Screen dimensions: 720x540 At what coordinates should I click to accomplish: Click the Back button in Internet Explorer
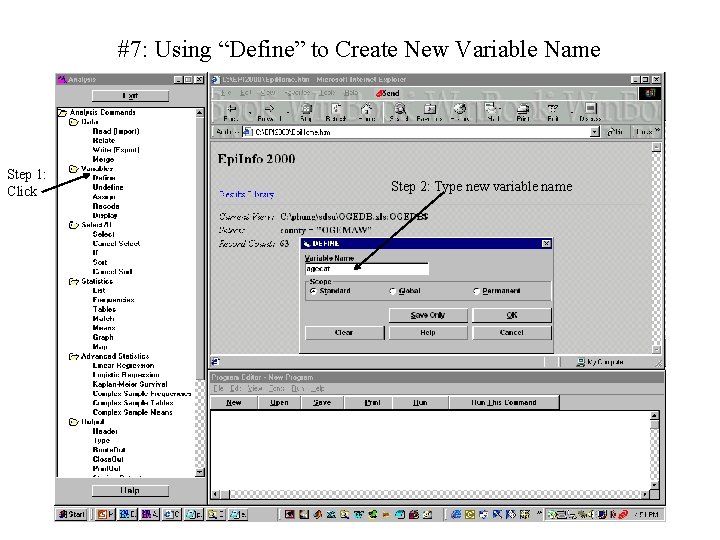click(x=231, y=112)
